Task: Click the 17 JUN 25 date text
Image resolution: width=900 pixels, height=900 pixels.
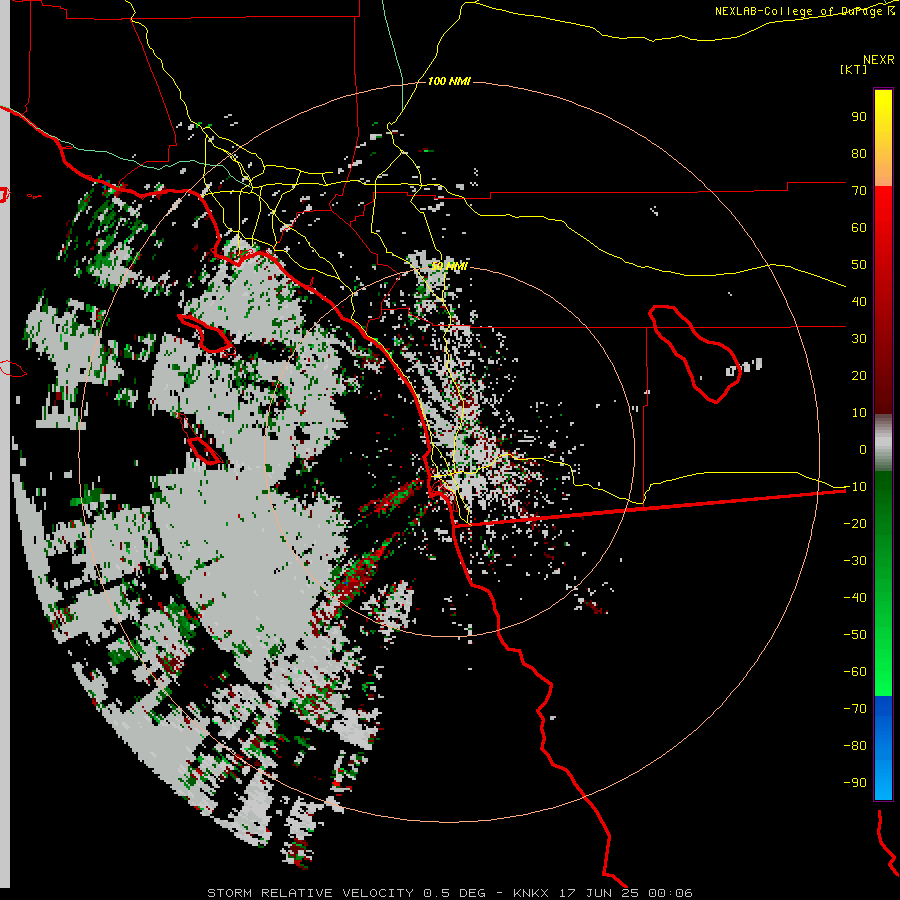Action: tap(599, 893)
